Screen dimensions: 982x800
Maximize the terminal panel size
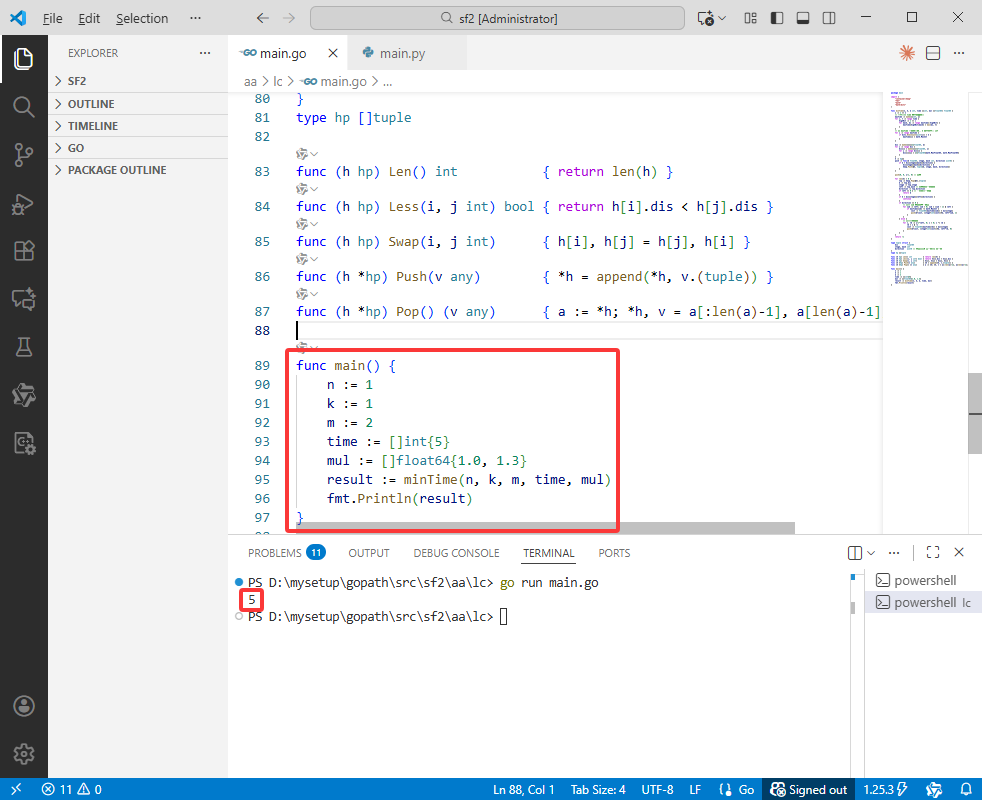pyautogui.click(x=933, y=552)
